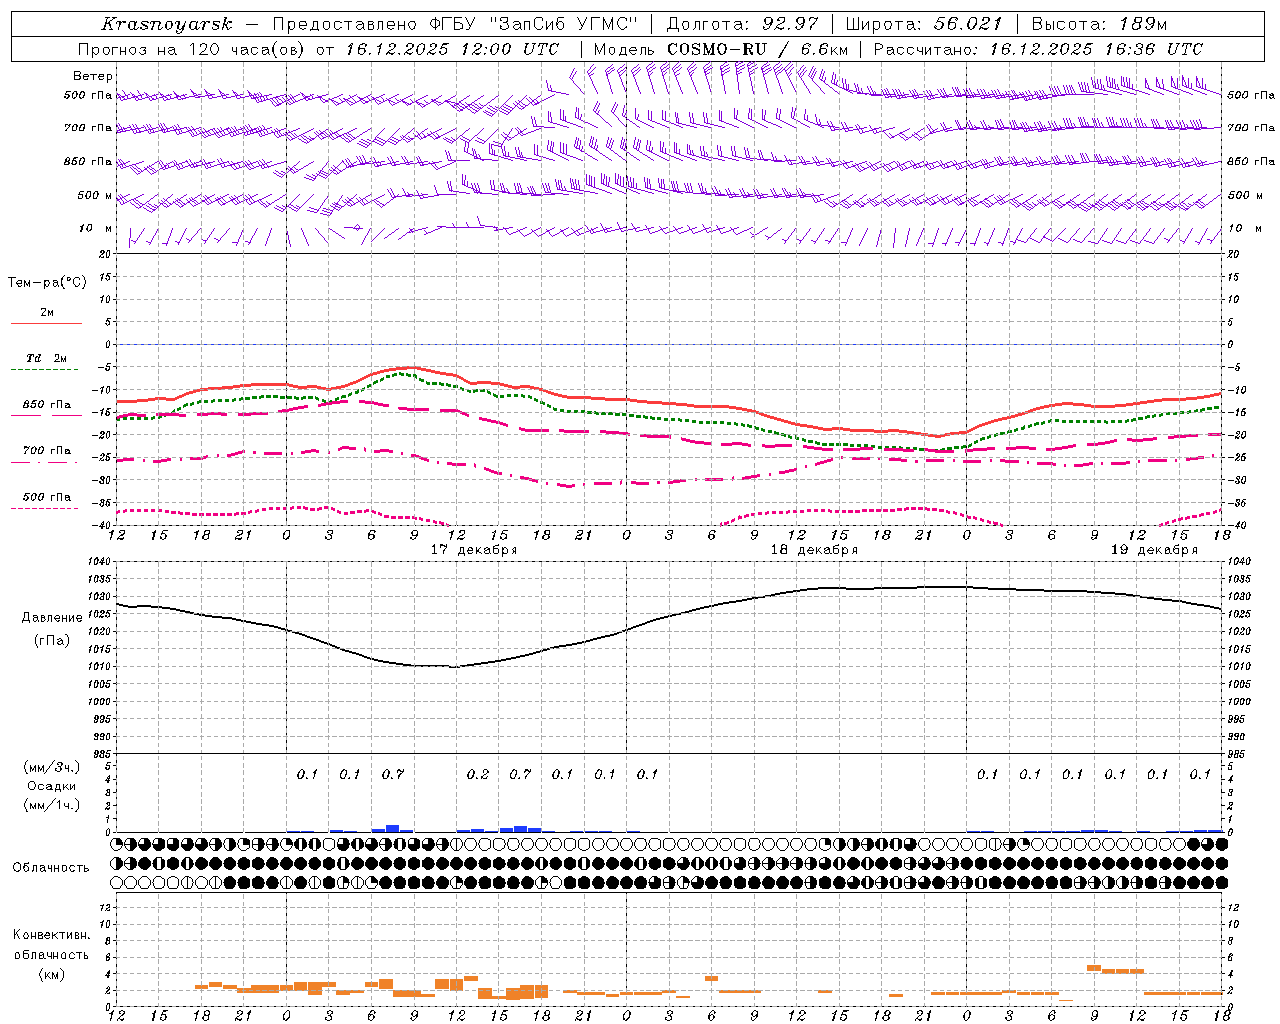The height and width of the screenshot is (1024, 1280).
Task: Click the 10 м wind level label on left
Action: (96, 229)
